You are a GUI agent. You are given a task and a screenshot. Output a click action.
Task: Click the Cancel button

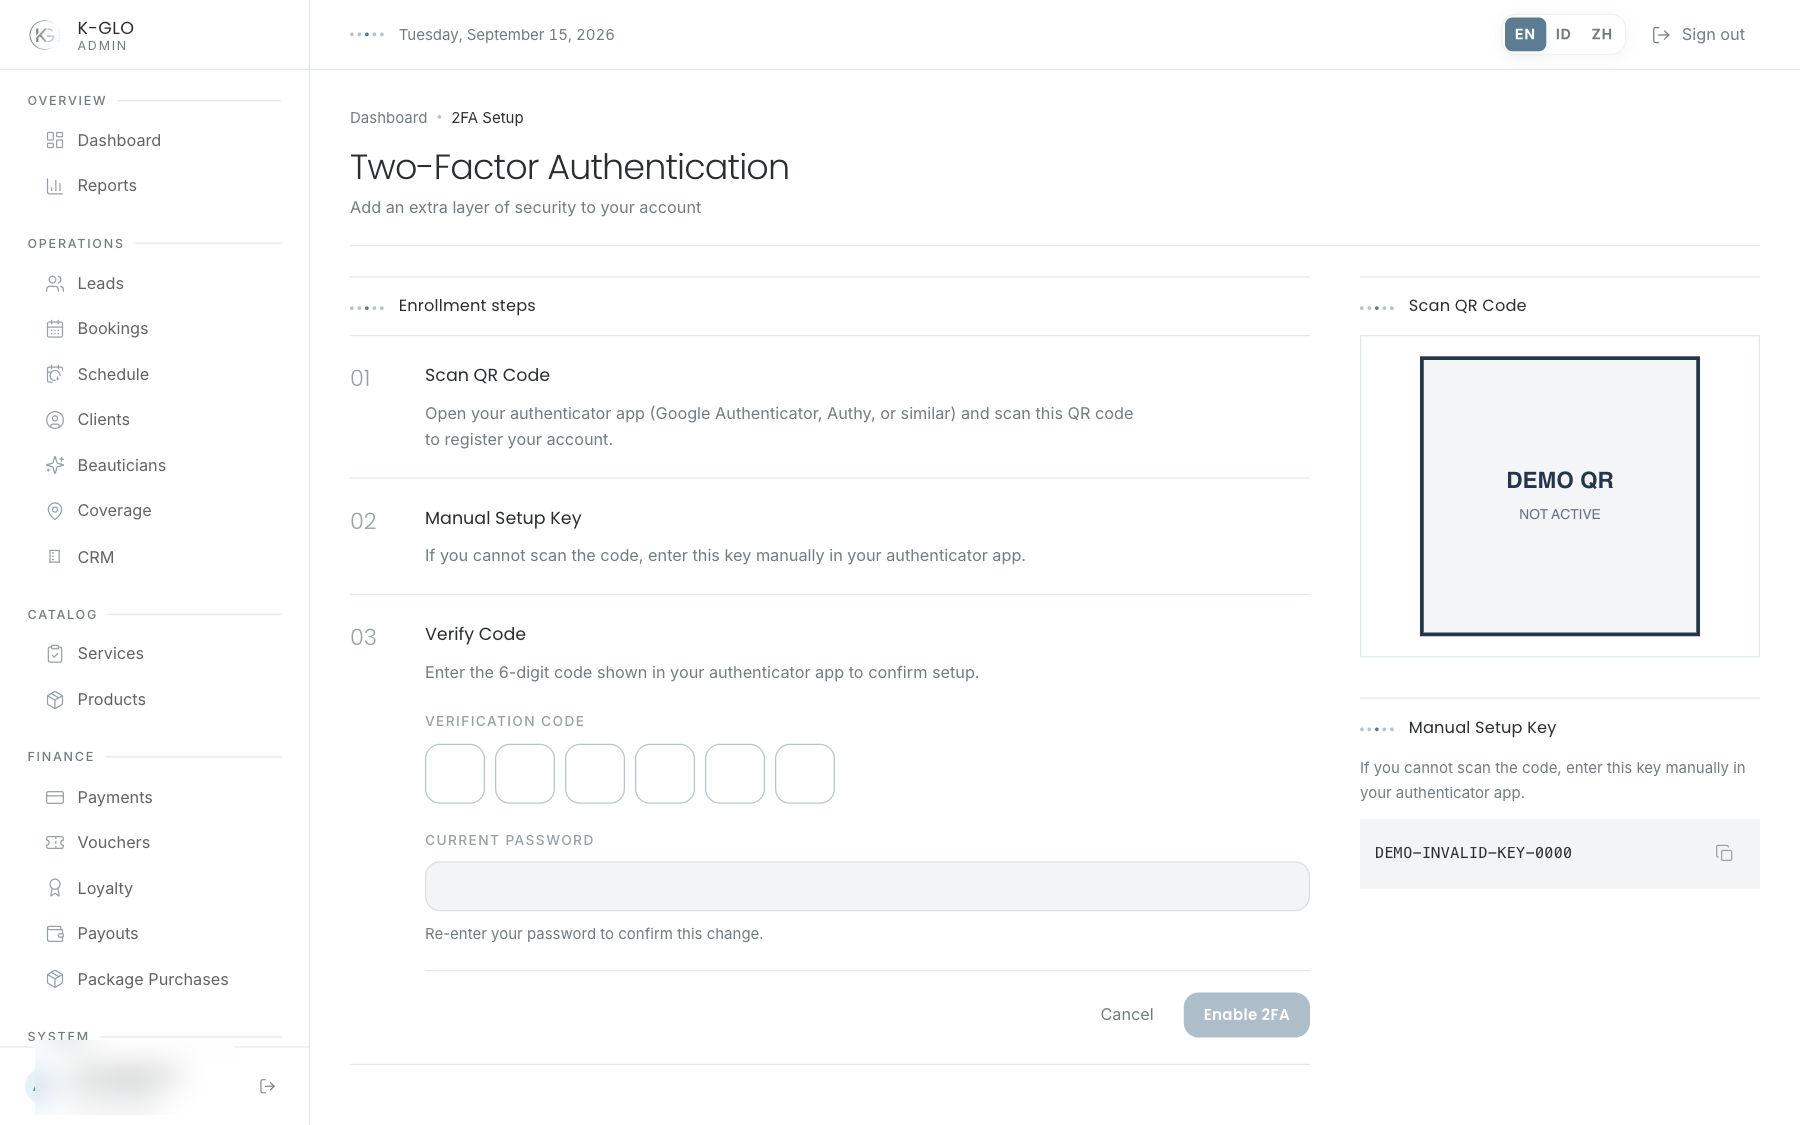[x=1127, y=1015]
